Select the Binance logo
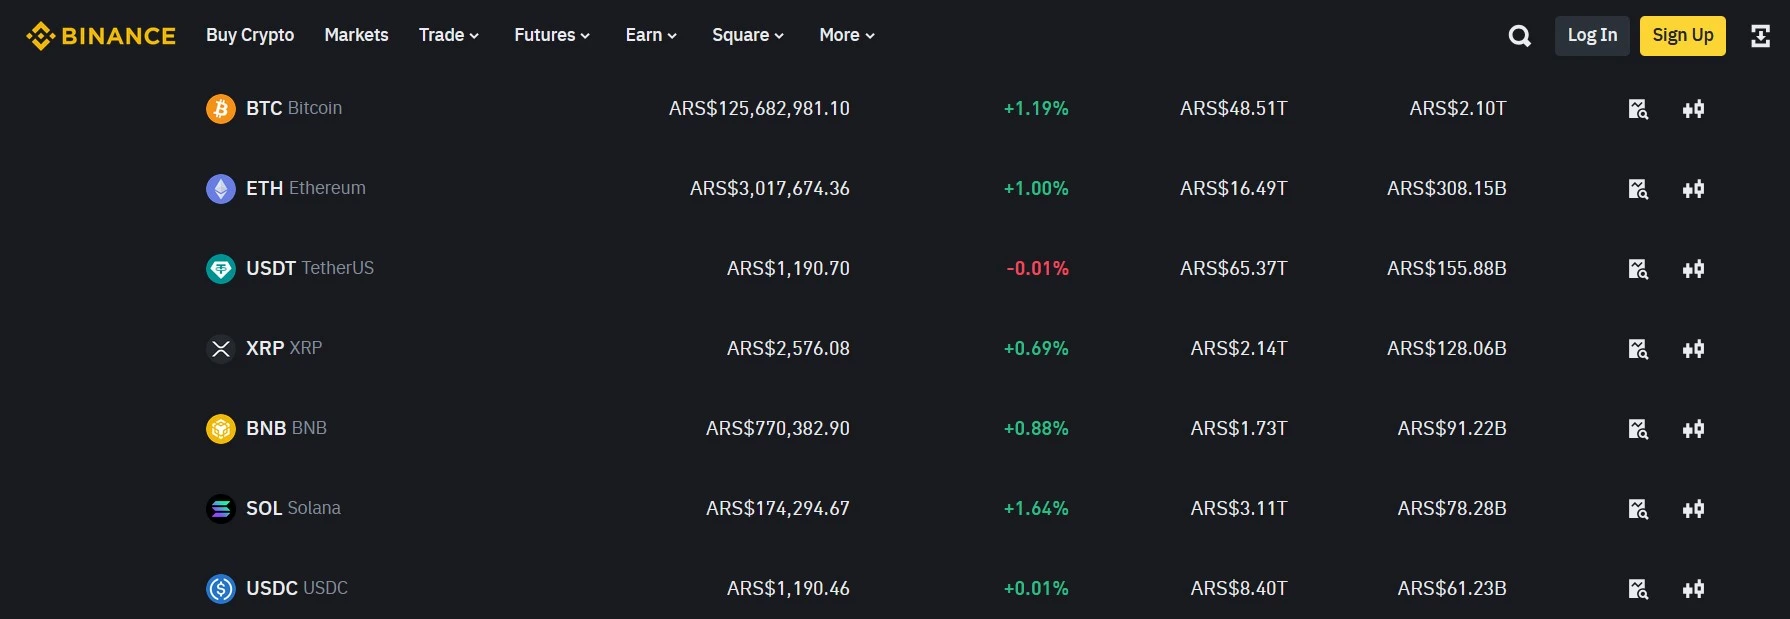The height and width of the screenshot is (619, 1790). click(x=100, y=35)
